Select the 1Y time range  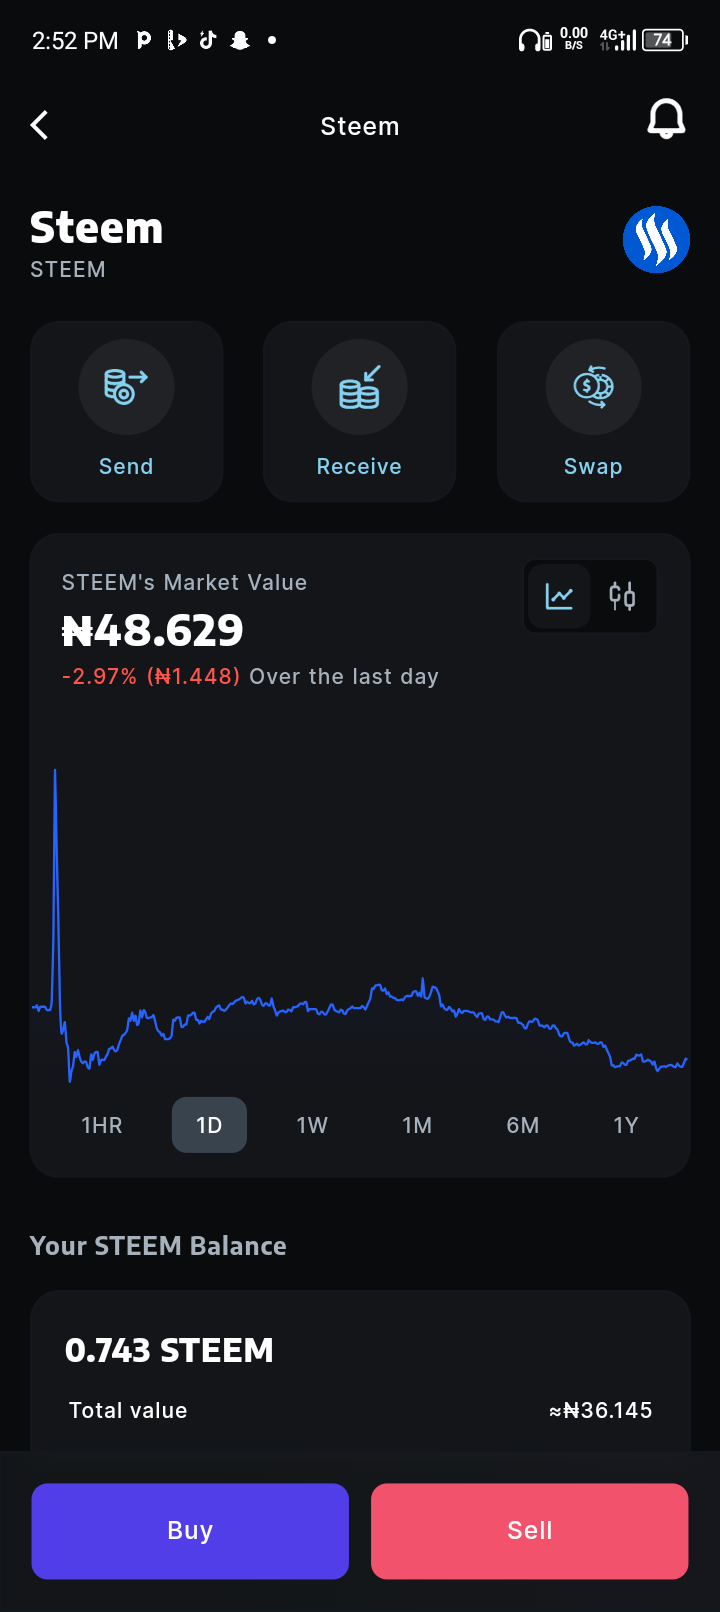[x=626, y=1125]
